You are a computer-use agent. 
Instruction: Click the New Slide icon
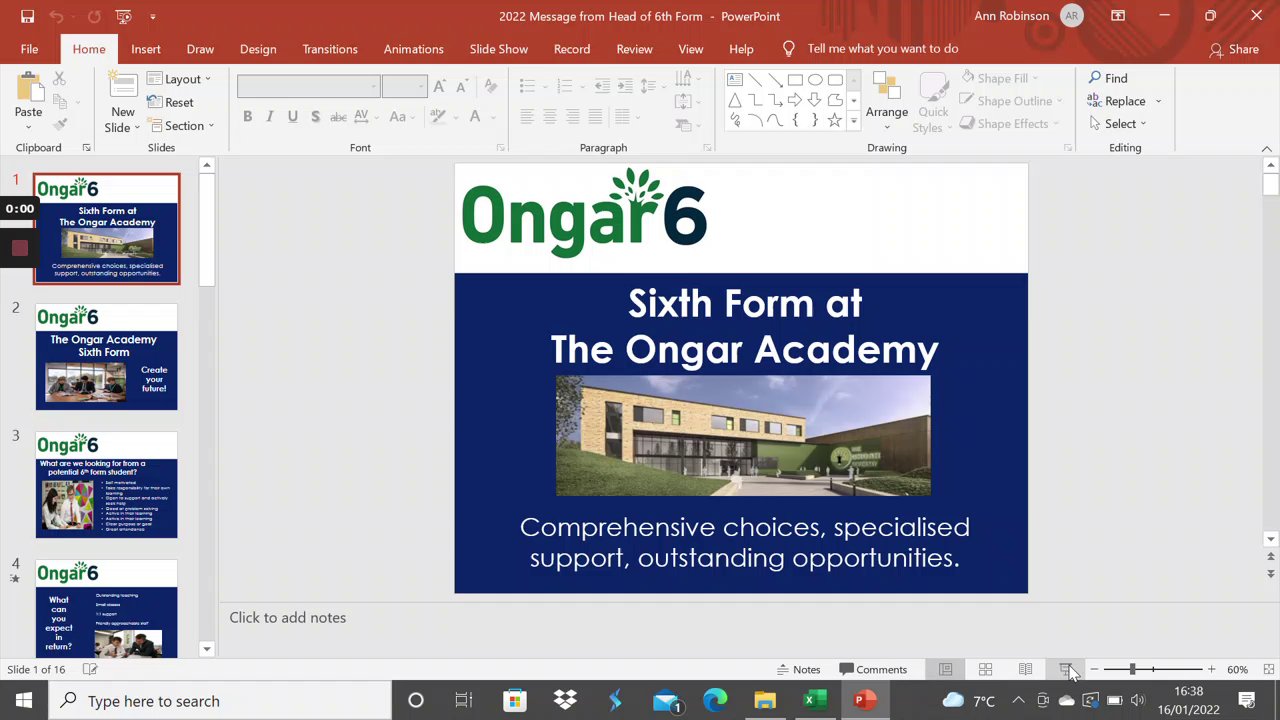coord(122,87)
